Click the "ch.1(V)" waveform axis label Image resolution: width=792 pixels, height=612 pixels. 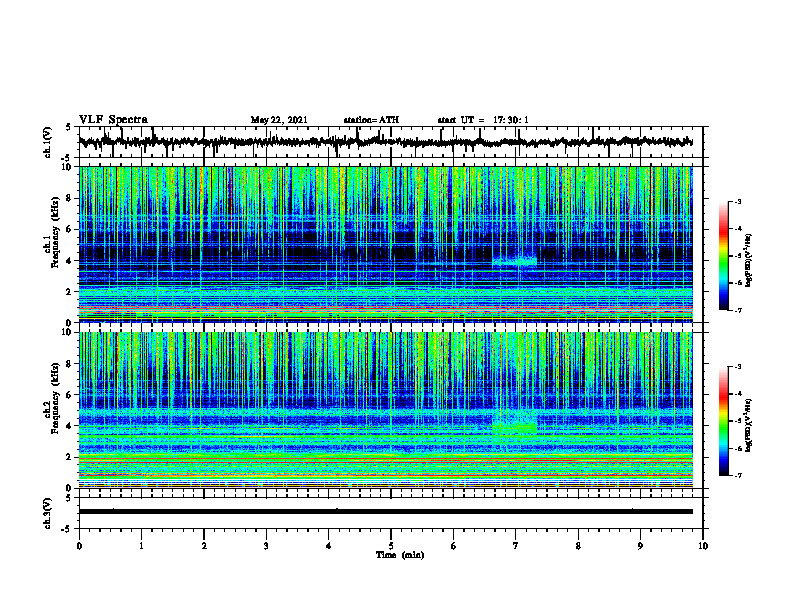(x=48, y=142)
